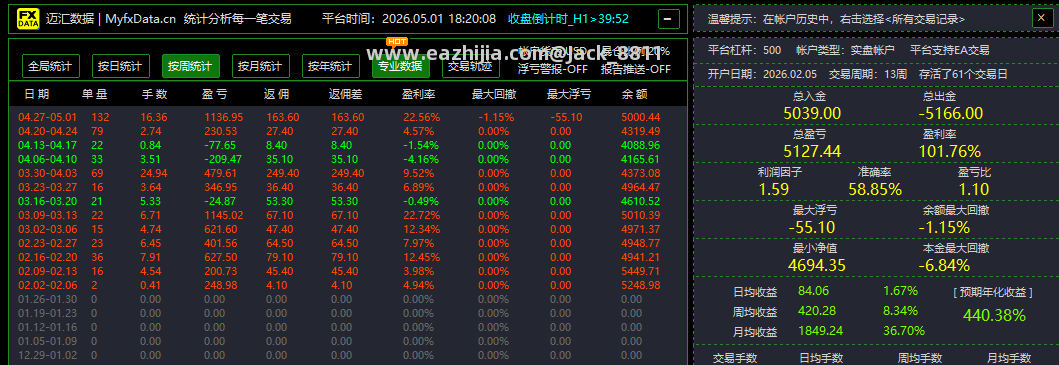This screenshot has height=365, width=1059.
Task: Select empty week row 01.26-01.30
Action: pos(348,299)
